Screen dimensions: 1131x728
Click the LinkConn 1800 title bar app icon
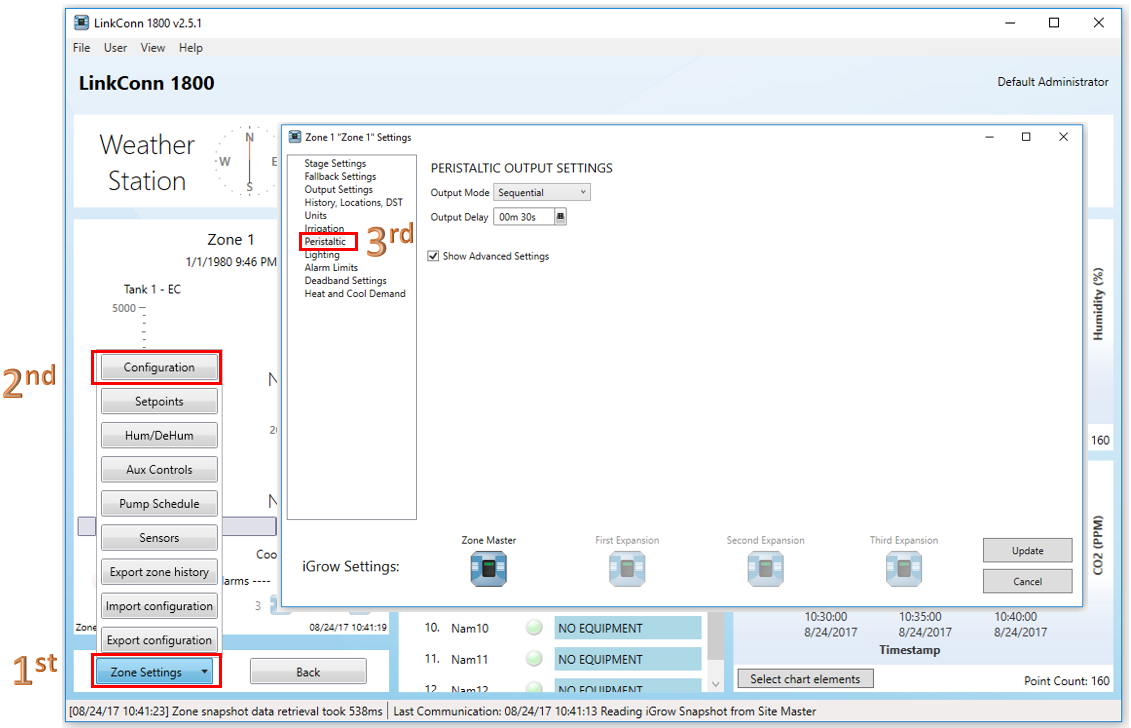[x=82, y=22]
